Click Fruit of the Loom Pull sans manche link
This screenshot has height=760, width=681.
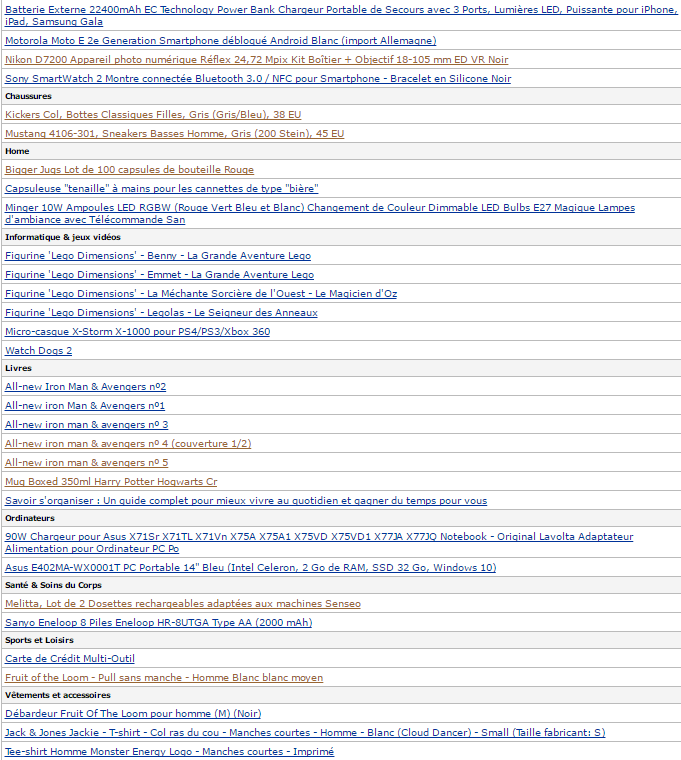(x=164, y=678)
